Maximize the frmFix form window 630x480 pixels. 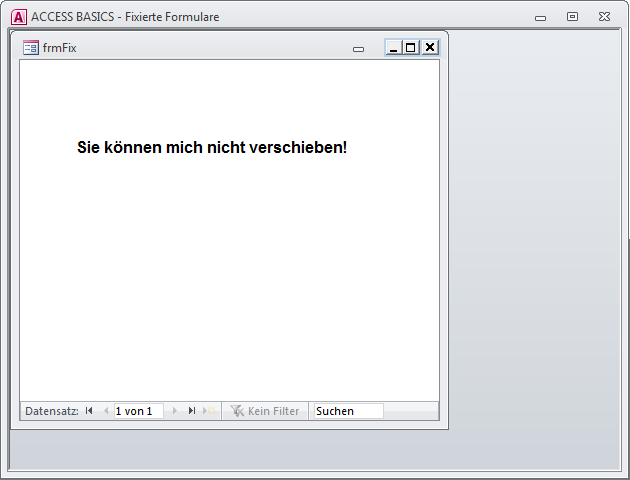click(411, 47)
